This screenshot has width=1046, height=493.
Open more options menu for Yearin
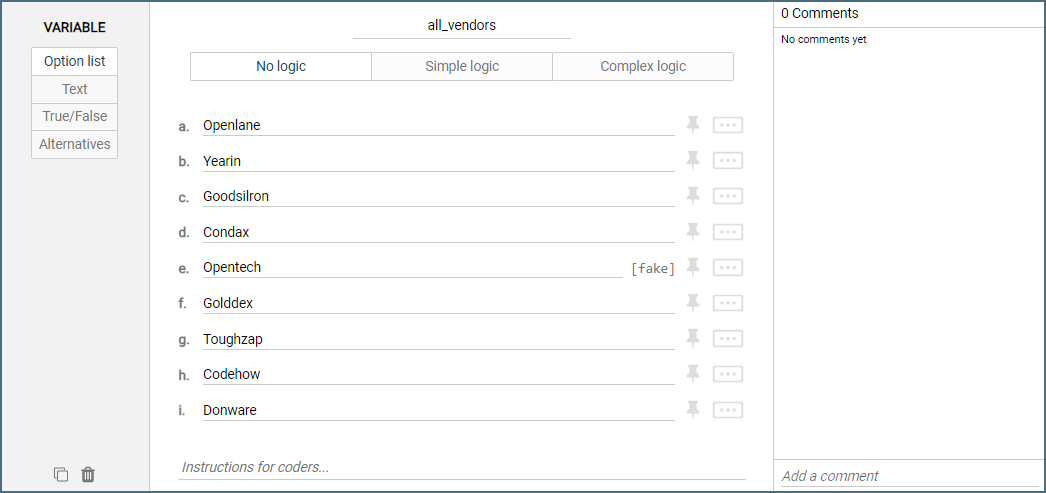tap(728, 161)
